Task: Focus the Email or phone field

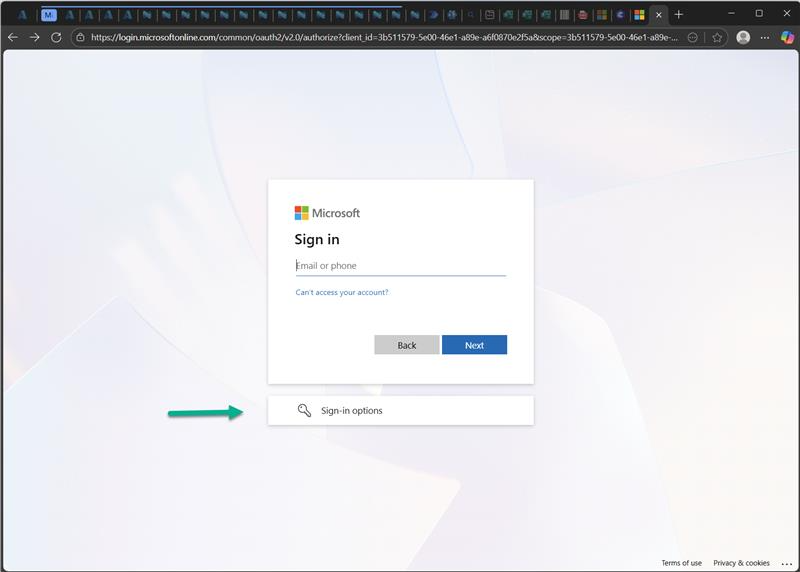Action: [x=400, y=266]
